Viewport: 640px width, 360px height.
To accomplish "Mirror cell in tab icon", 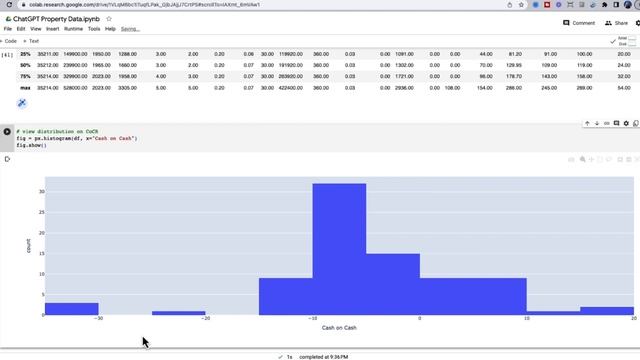I will (636, 123).
